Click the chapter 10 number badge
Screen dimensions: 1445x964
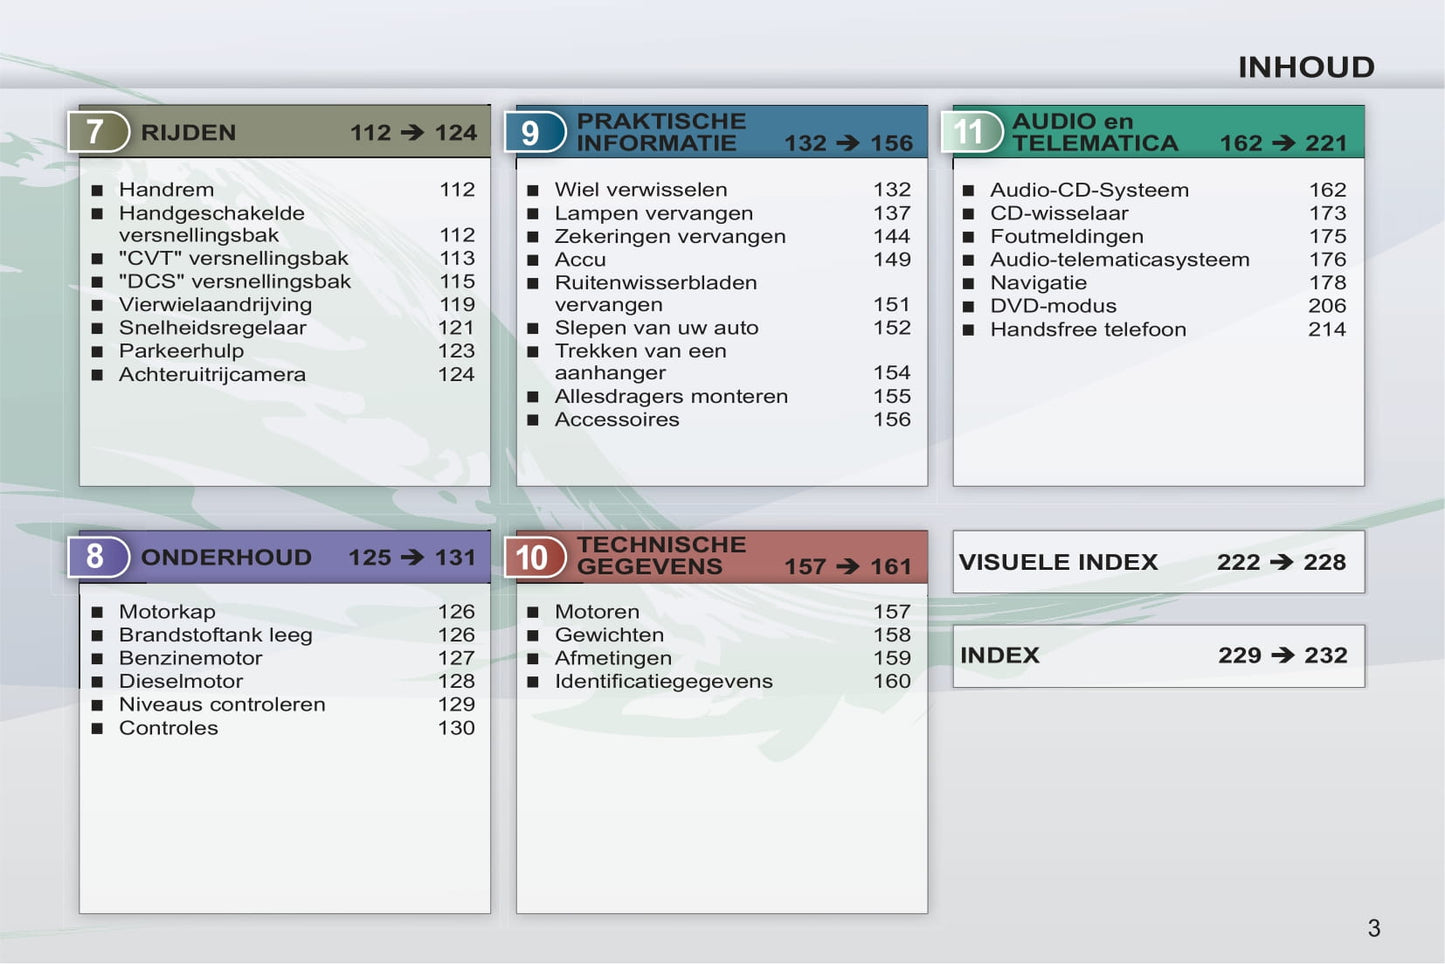coord(533,557)
